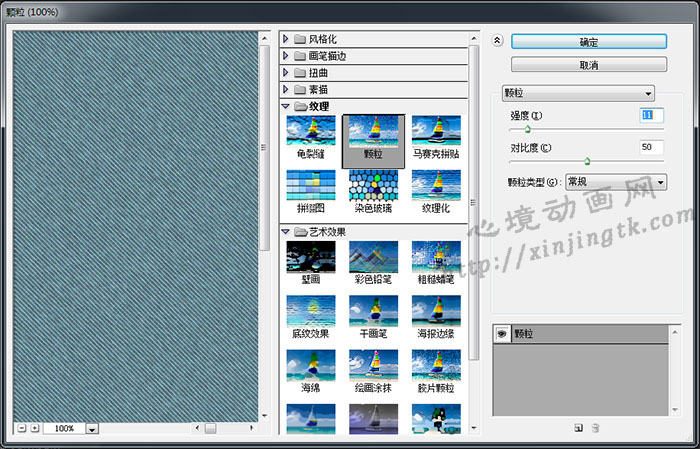
Task: Click the zoom in plus button
Action: click(35, 428)
